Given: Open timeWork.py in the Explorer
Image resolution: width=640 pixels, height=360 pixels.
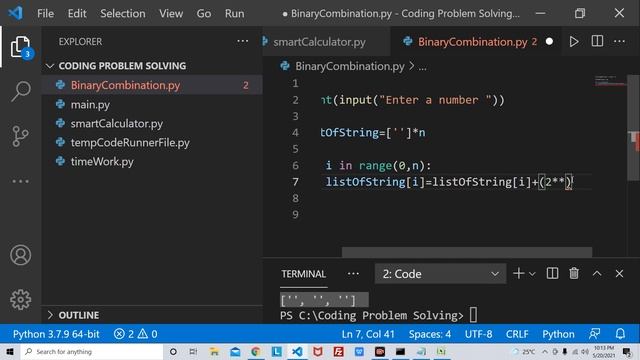Looking at the screenshot, I should (x=152, y=161).
